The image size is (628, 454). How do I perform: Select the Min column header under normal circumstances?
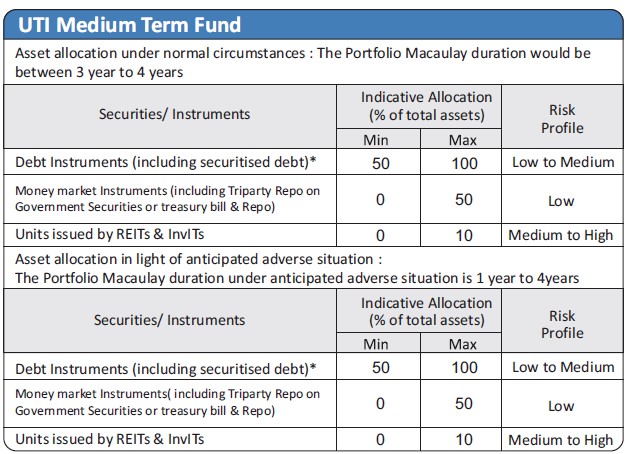coord(381,140)
